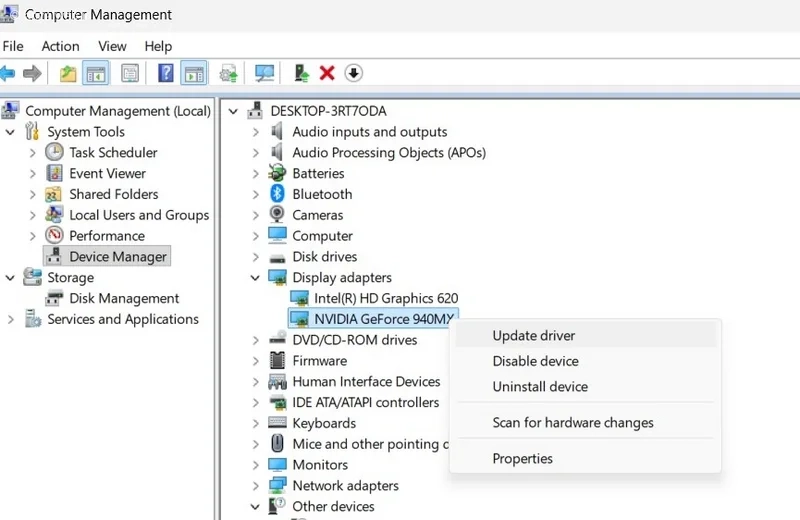The height and width of the screenshot is (520, 800).
Task: Click the Properties sheet toolbar icon
Action: pos(130,73)
